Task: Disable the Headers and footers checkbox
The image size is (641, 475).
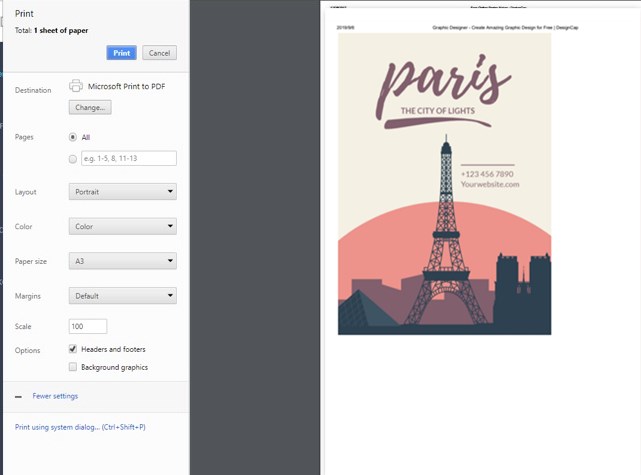Action: pyautogui.click(x=73, y=349)
